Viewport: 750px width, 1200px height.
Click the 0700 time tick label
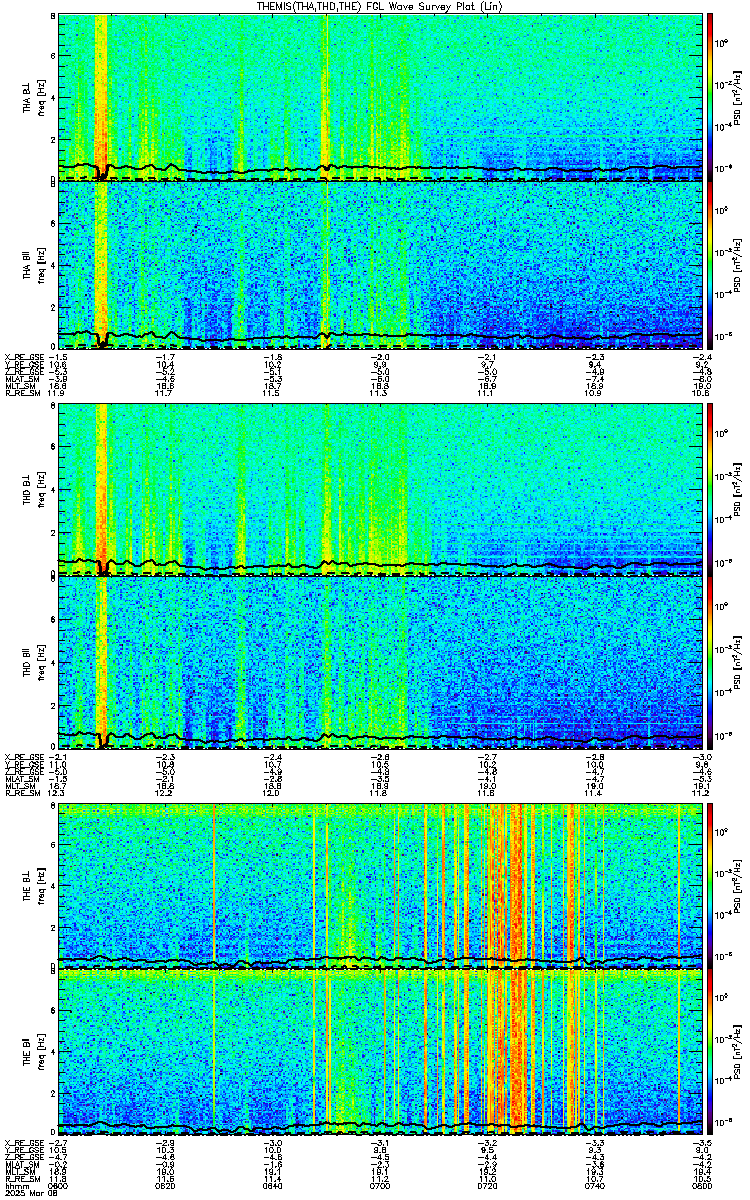point(379,1186)
